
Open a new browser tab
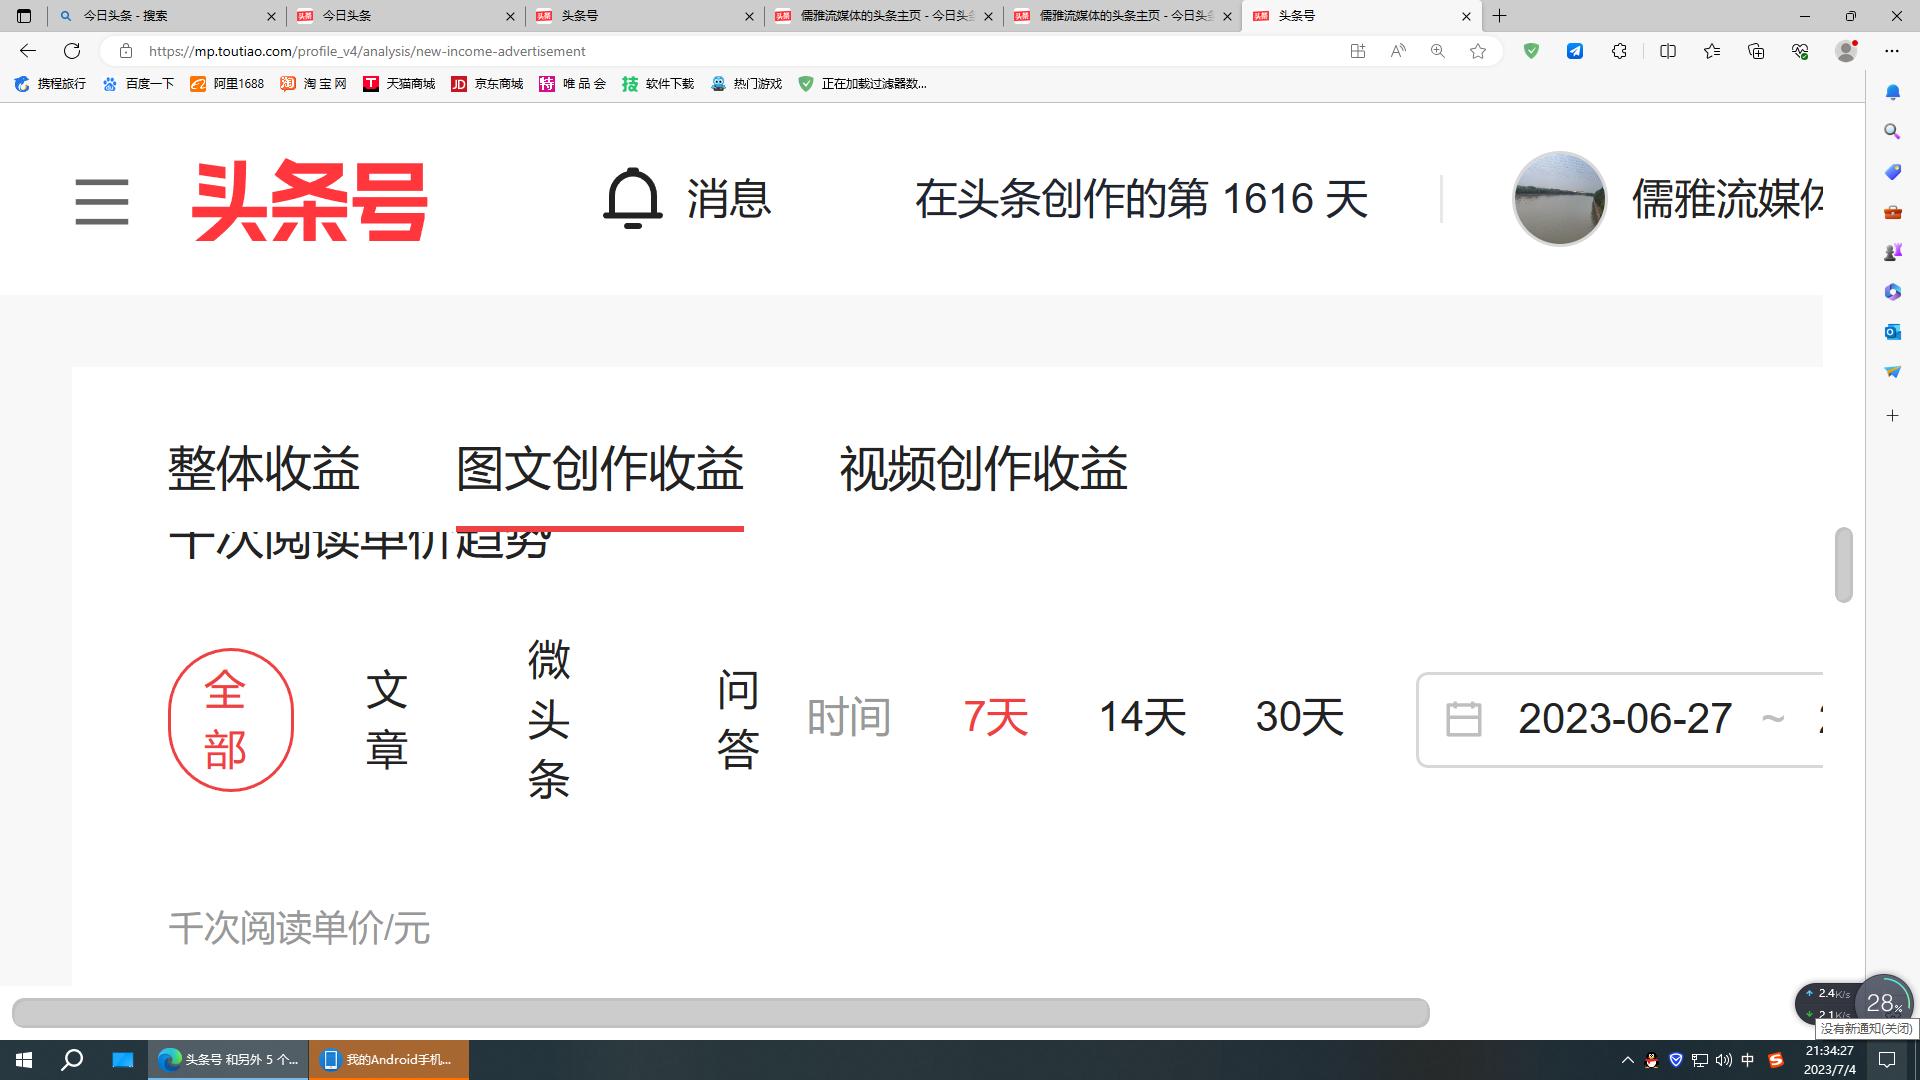tap(1499, 16)
